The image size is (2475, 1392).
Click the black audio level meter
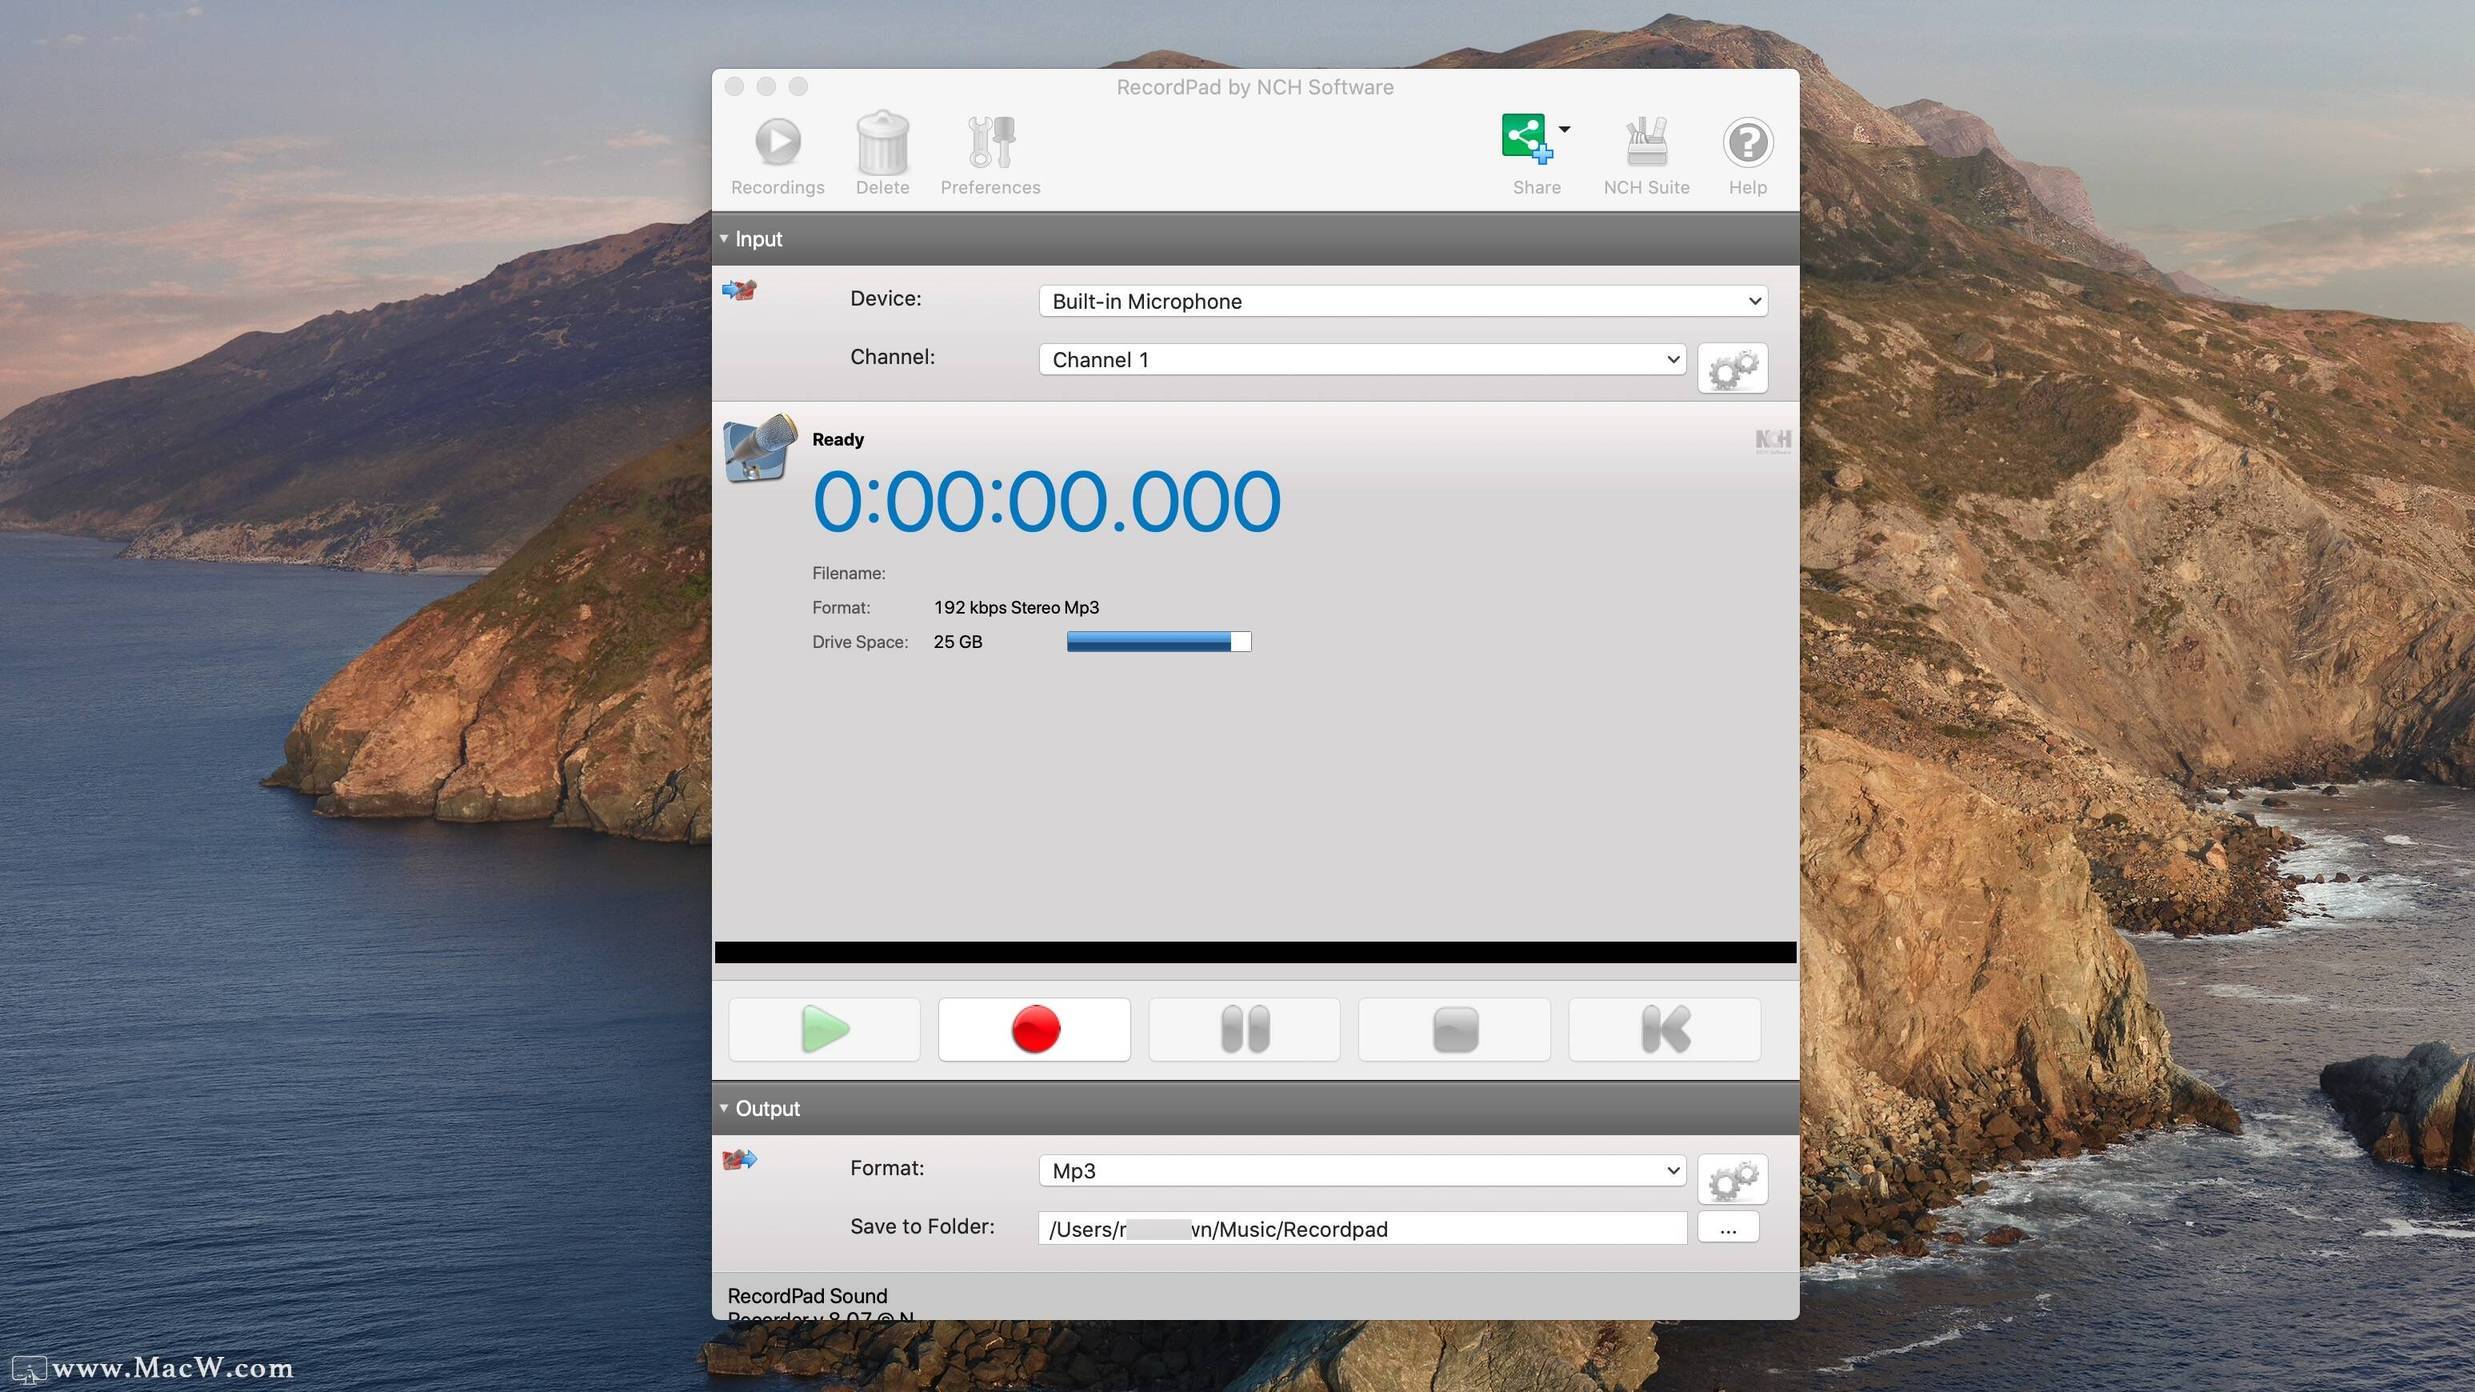coord(1255,952)
